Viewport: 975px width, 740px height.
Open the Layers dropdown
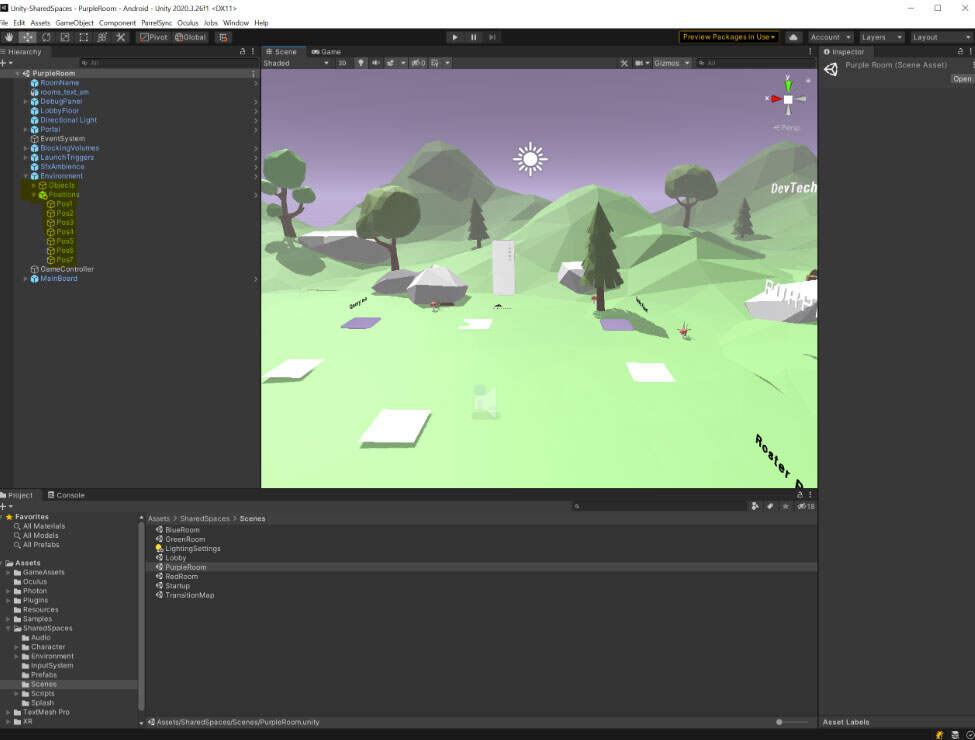click(x=881, y=37)
